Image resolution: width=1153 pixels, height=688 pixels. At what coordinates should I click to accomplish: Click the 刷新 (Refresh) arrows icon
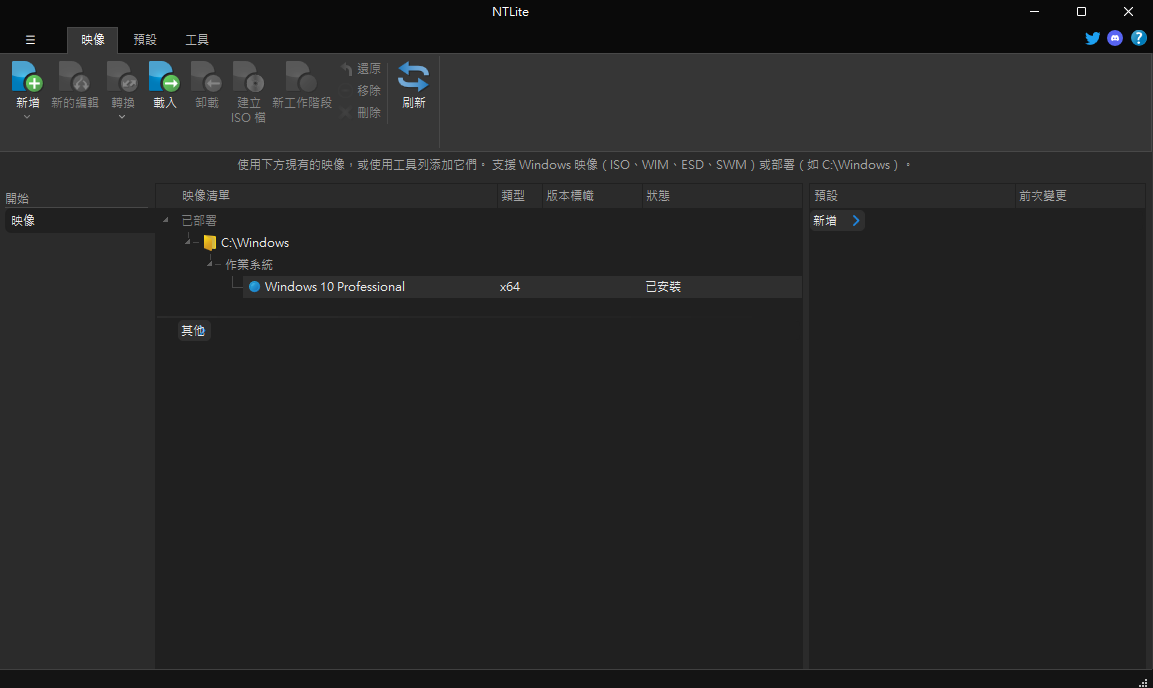pos(413,77)
